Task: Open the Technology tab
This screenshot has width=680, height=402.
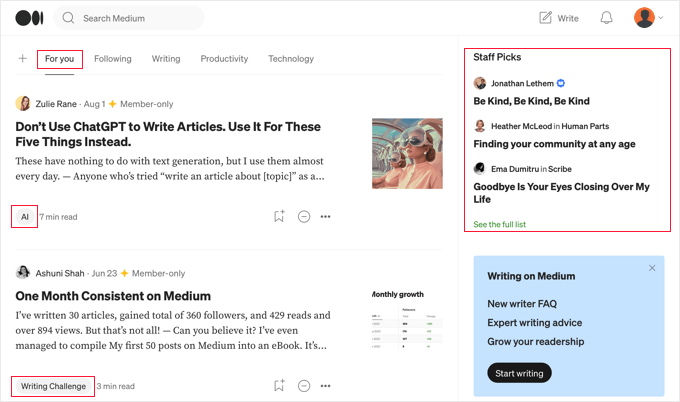Action: point(291,59)
